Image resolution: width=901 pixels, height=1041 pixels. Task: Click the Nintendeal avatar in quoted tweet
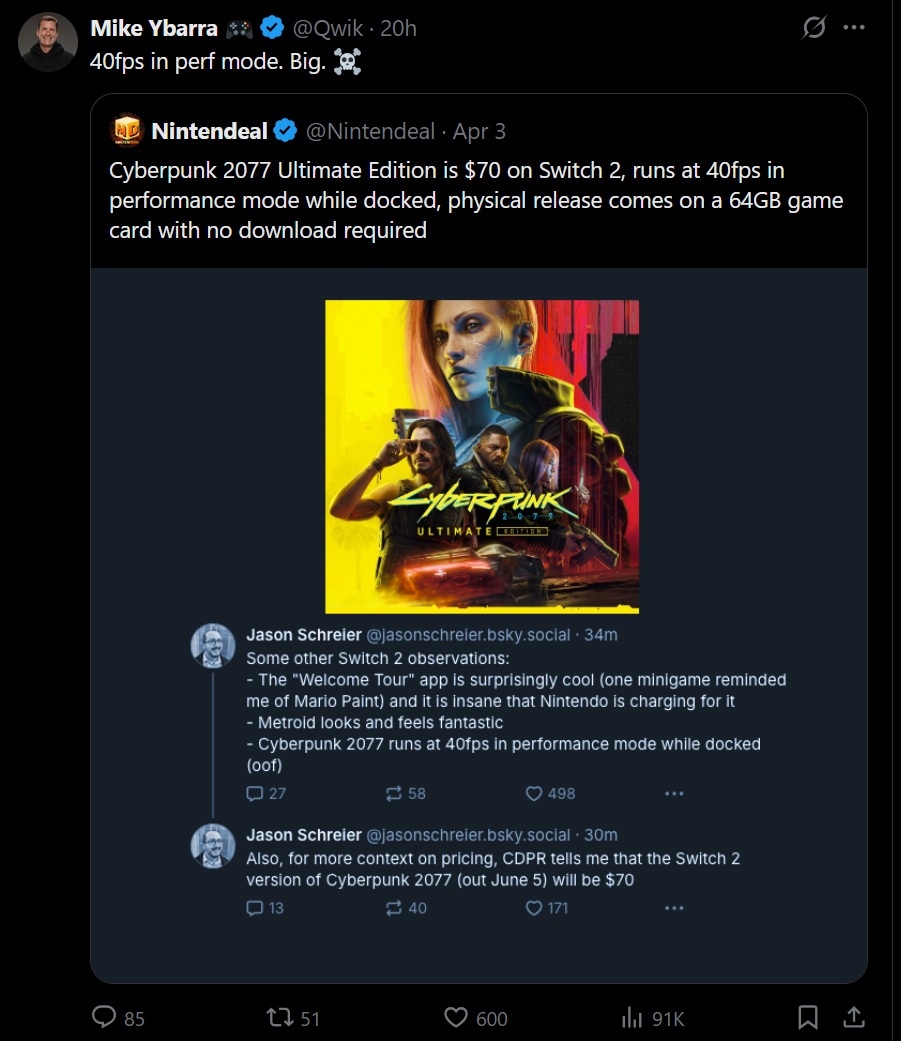click(x=127, y=131)
